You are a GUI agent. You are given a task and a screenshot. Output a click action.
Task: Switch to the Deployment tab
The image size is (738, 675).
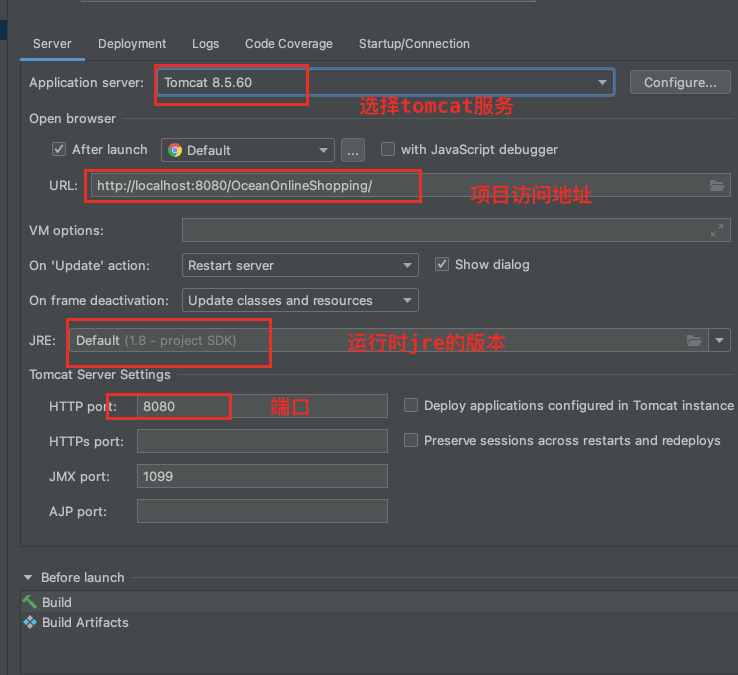point(132,44)
